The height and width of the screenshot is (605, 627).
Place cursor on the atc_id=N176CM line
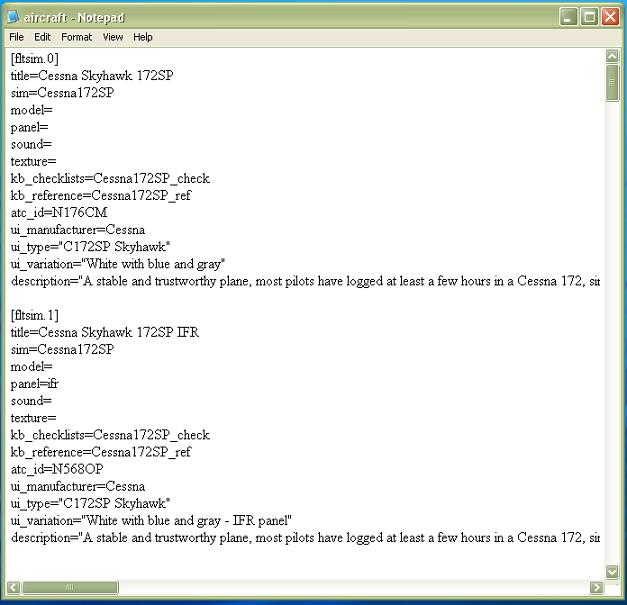pyautogui.click(x=59, y=213)
